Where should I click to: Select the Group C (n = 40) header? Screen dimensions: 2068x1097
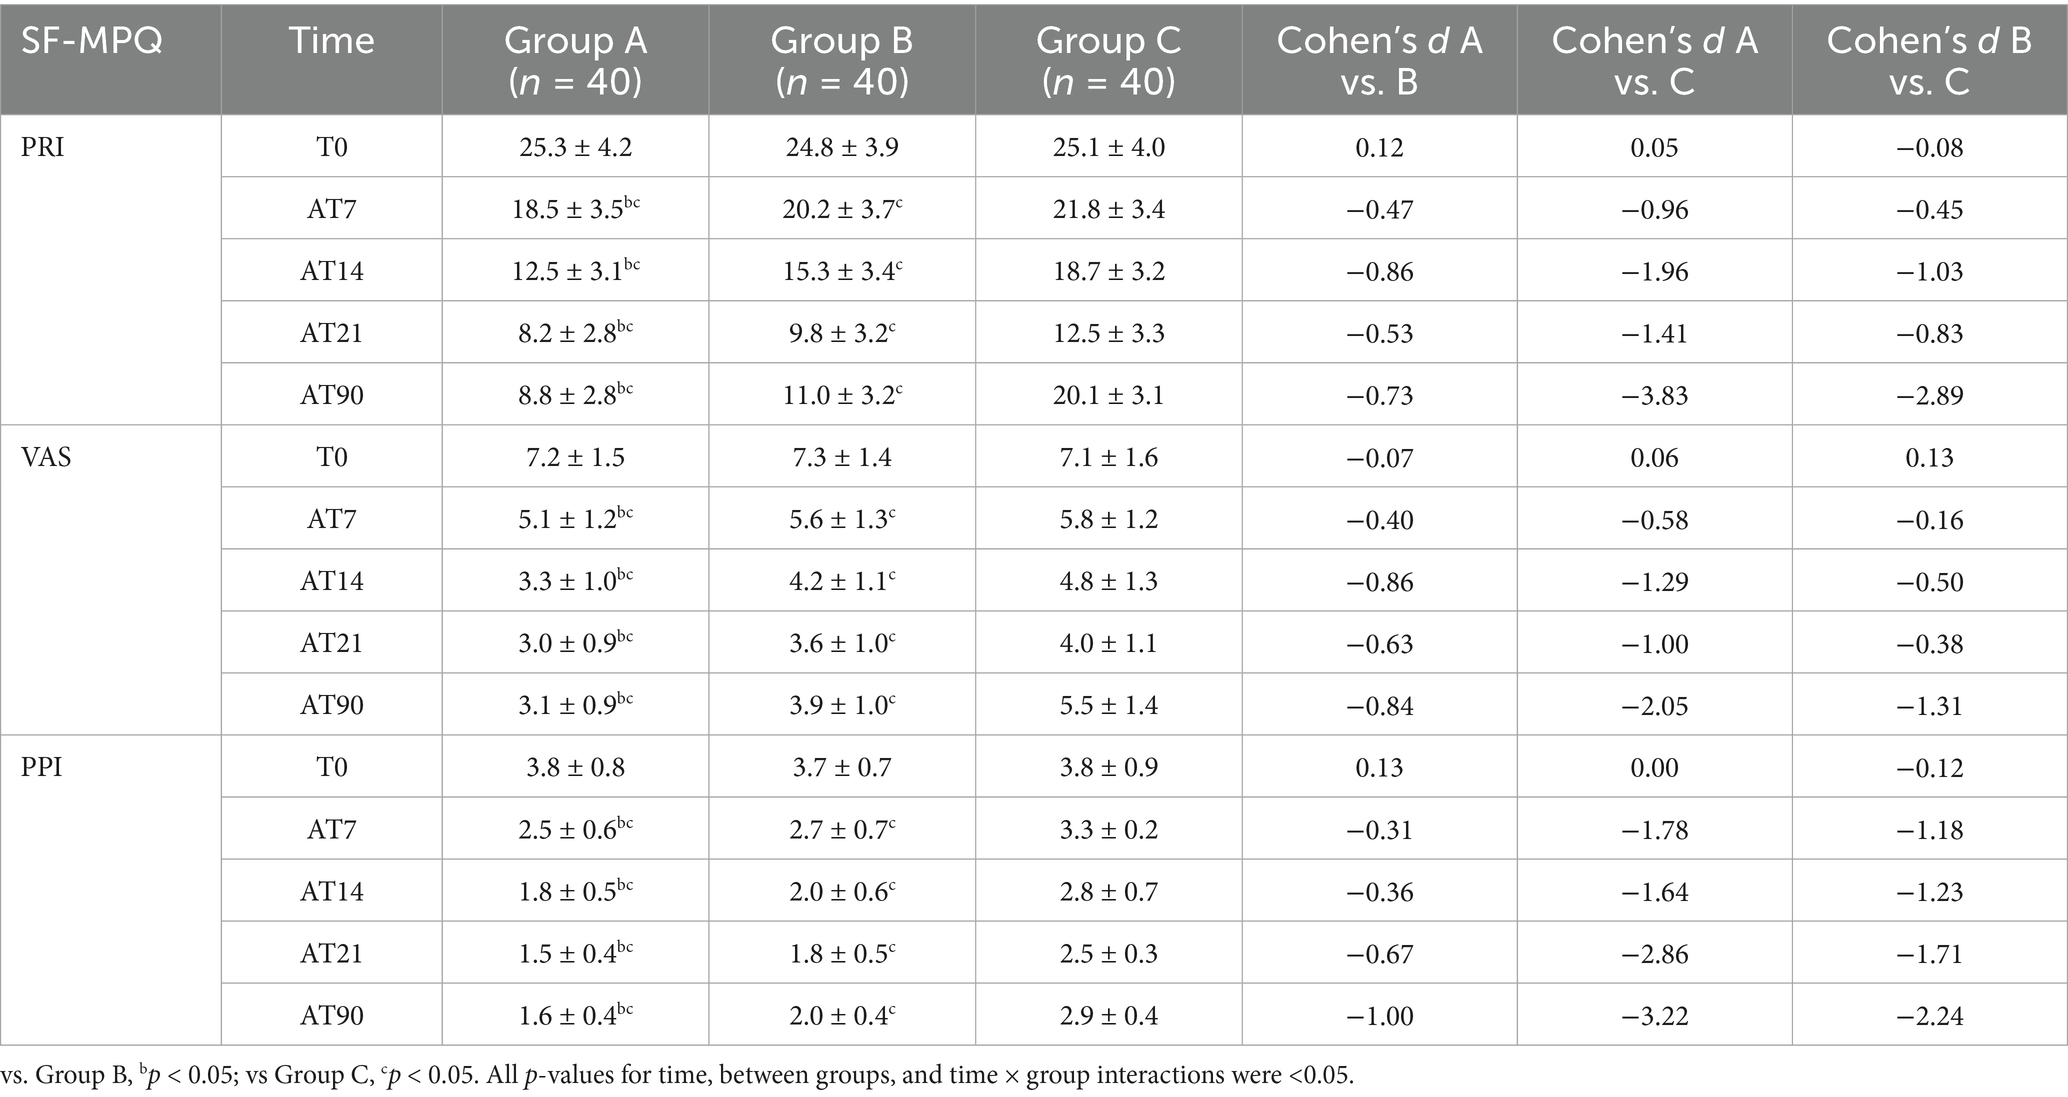coord(1108,60)
